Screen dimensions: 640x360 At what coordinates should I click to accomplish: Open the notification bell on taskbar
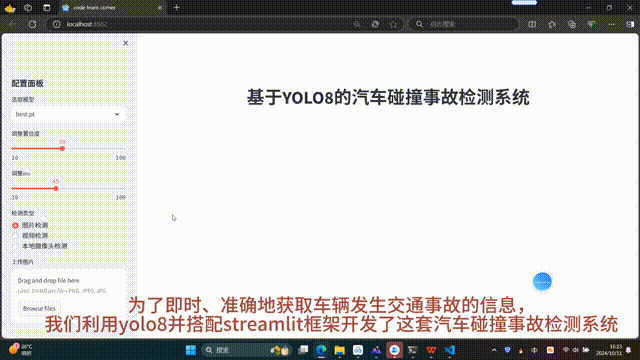629,350
